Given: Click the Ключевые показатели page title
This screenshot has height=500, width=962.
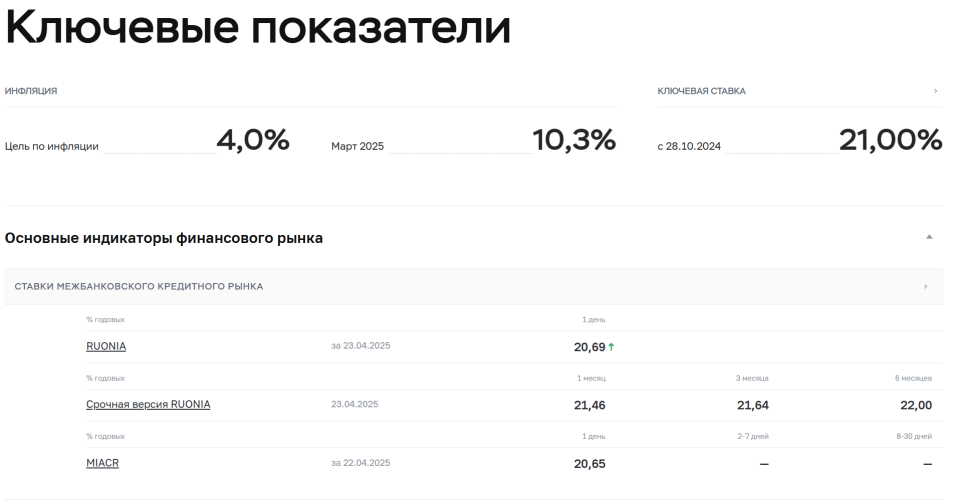Looking at the screenshot, I should [x=258, y=27].
